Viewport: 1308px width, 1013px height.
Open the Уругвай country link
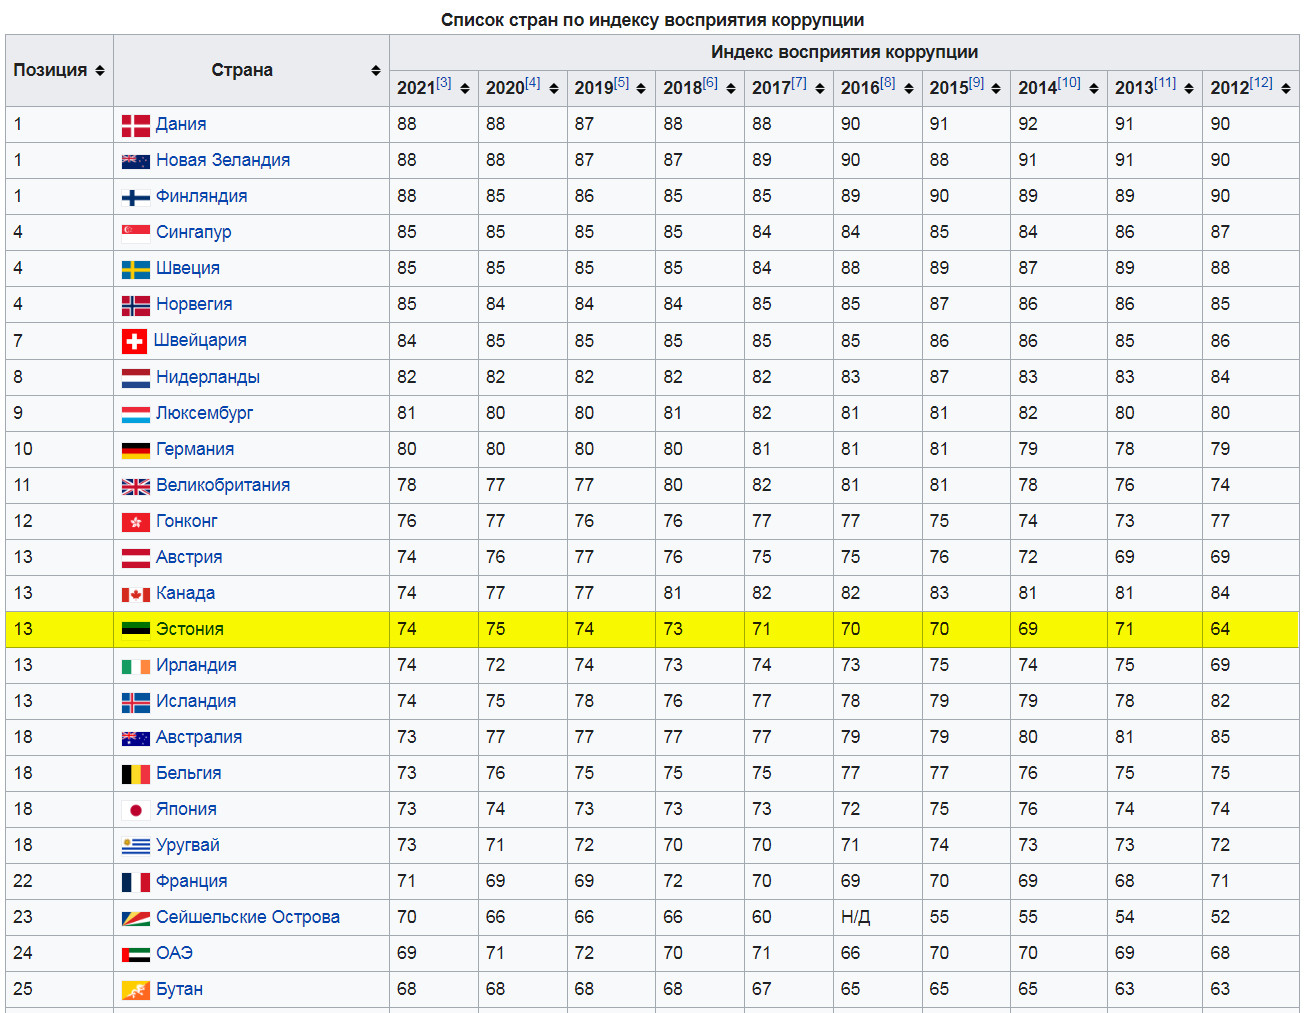(187, 845)
